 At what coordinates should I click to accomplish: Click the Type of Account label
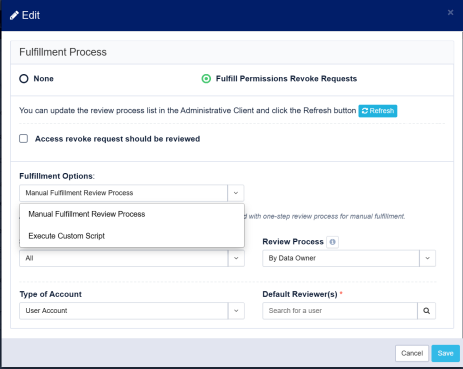click(x=50, y=294)
